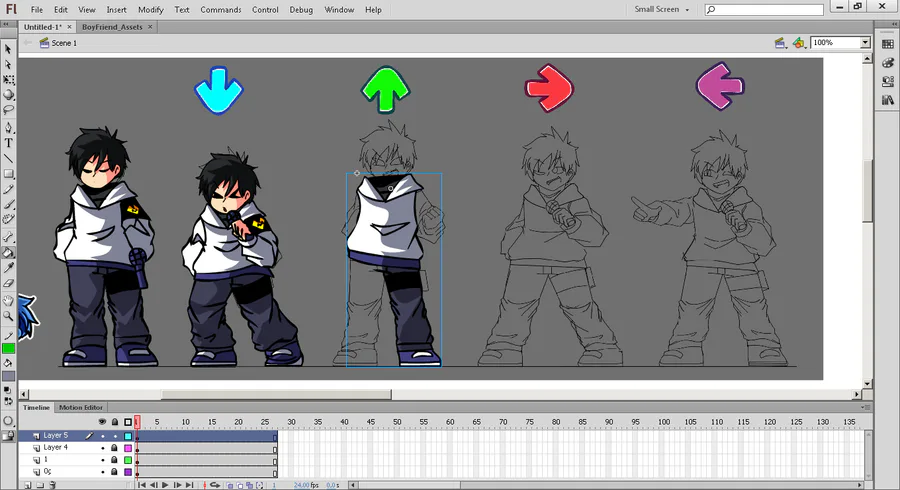
Task: Select the 3D Rotation tool
Action: tap(9, 95)
